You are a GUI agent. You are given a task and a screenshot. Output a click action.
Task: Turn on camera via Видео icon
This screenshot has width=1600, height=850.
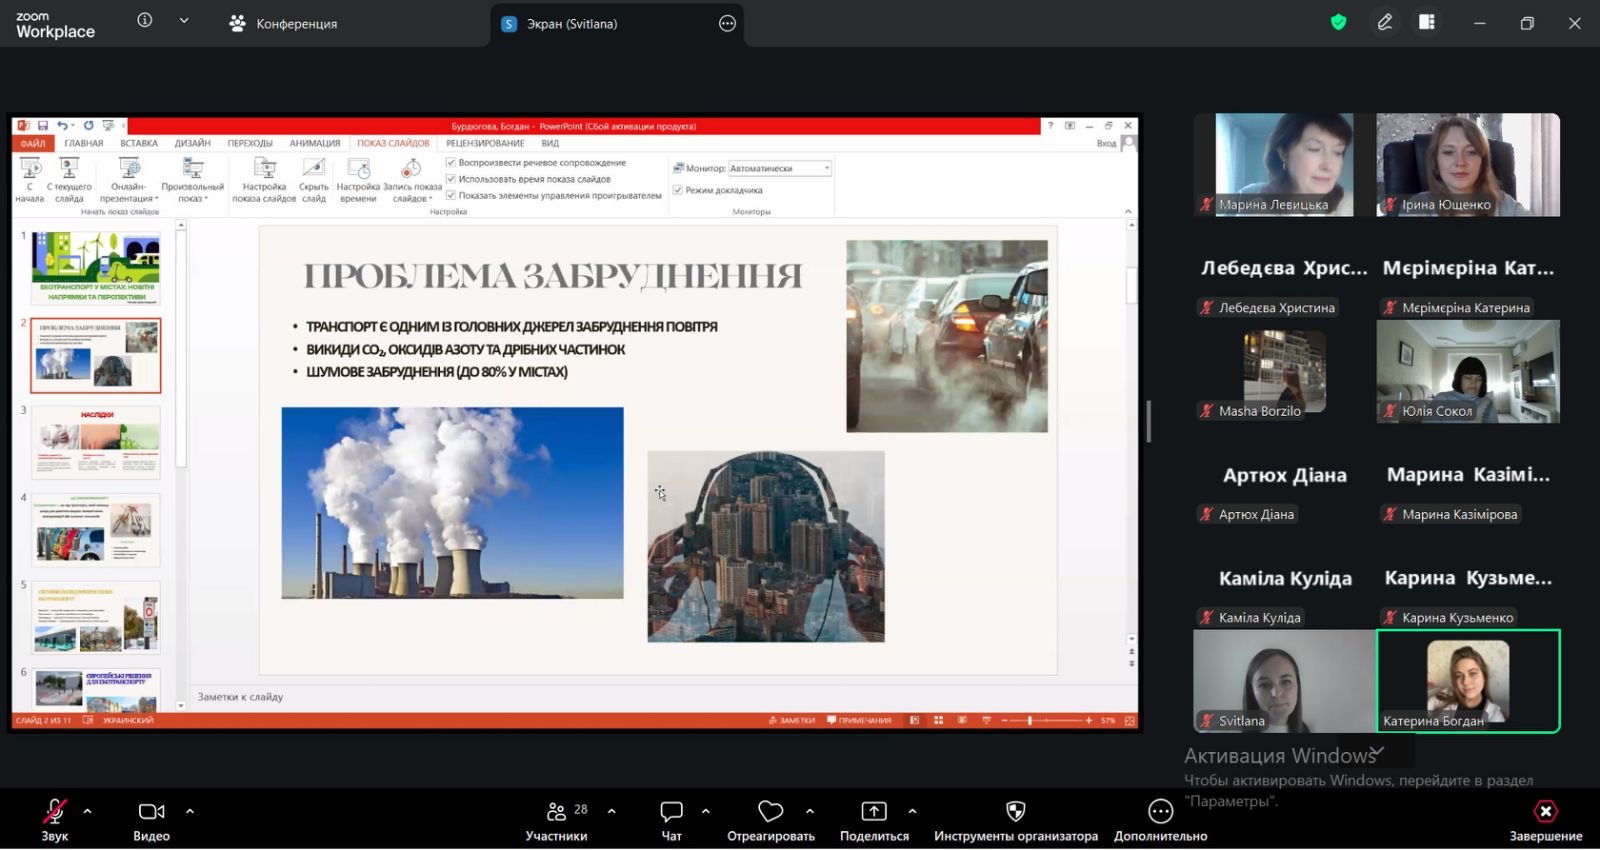(x=151, y=811)
